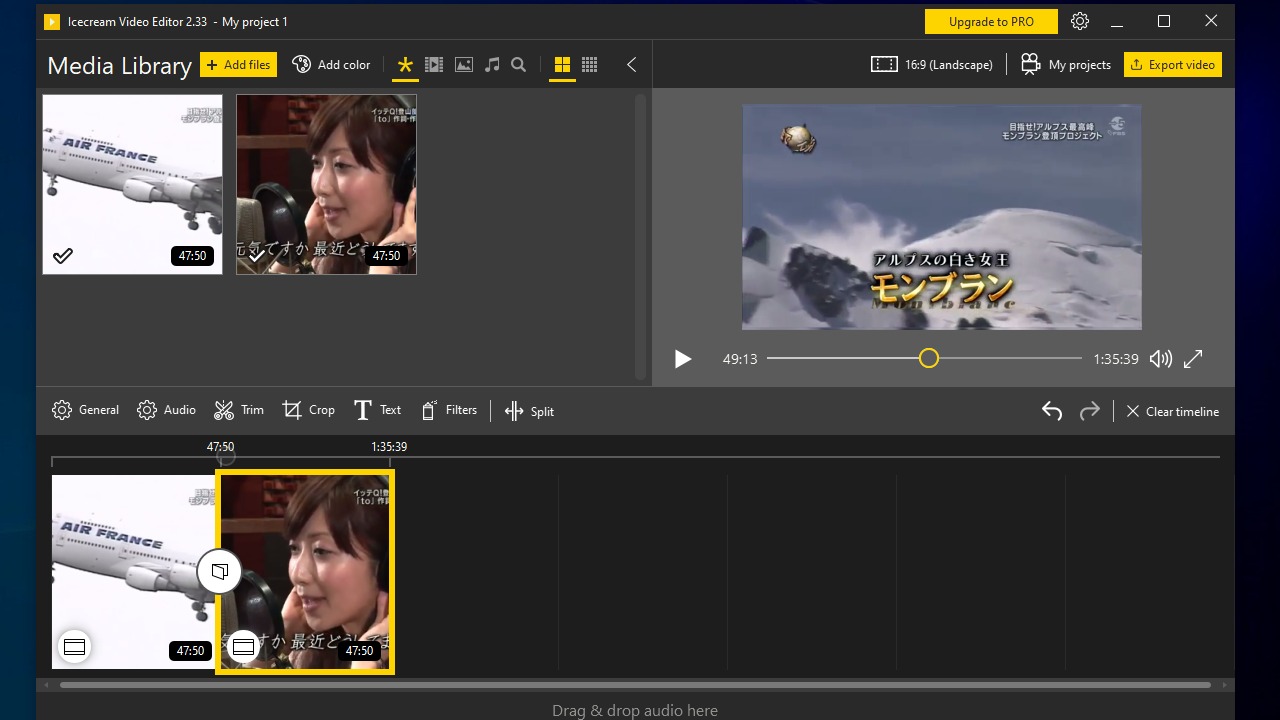1280x720 pixels.
Task: Click the 49:13 current time label
Action: pyautogui.click(x=740, y=359)
